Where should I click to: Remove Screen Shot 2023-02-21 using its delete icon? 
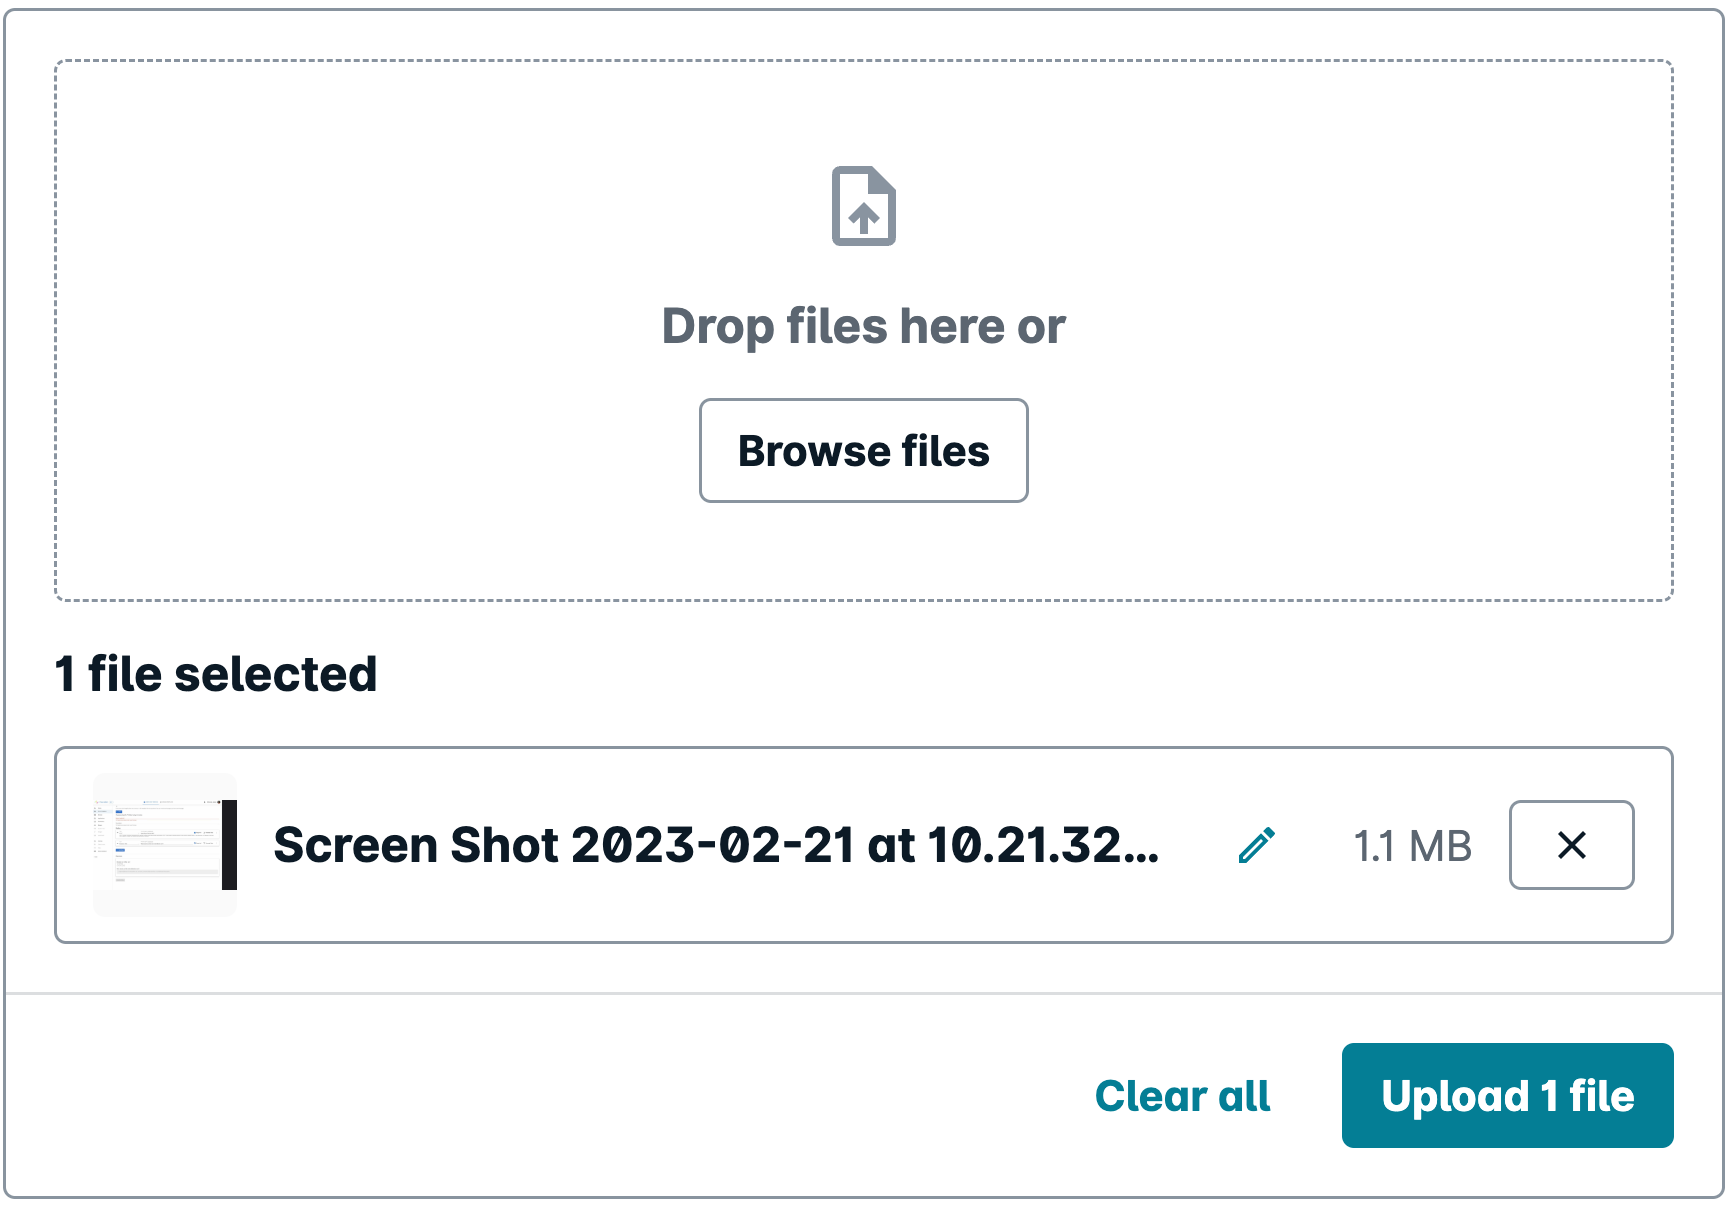tap(1571, 845)
